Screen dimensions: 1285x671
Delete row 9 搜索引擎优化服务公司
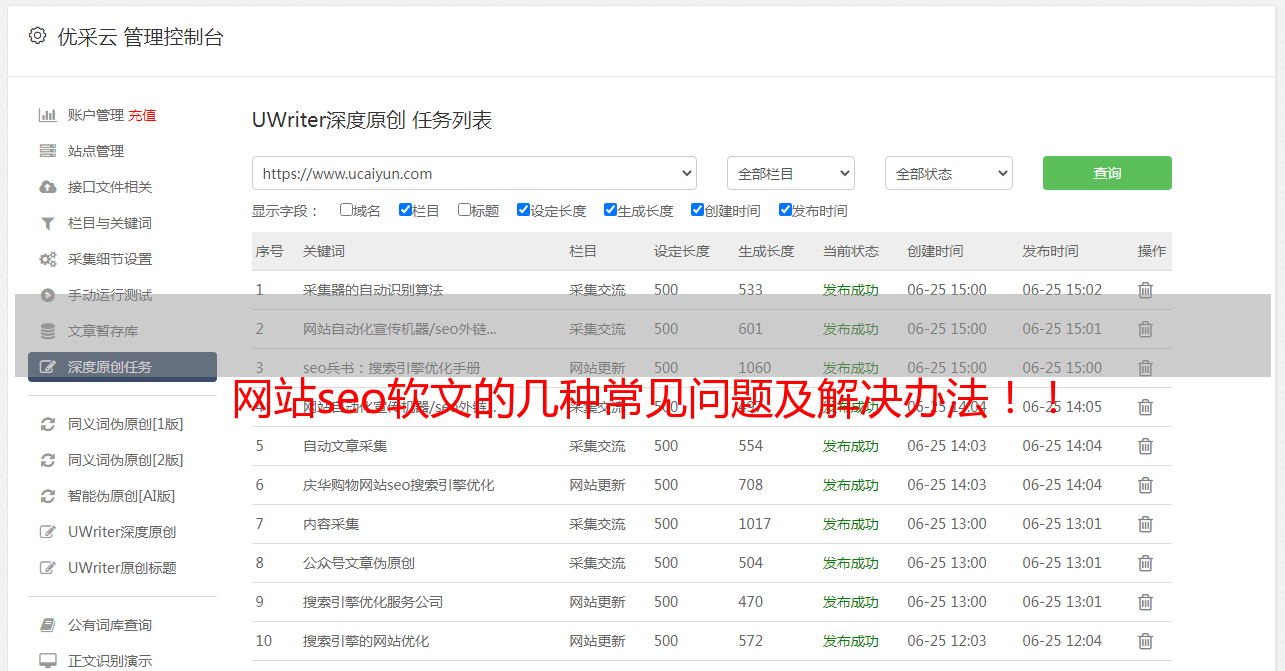(x=1146, y=602)
